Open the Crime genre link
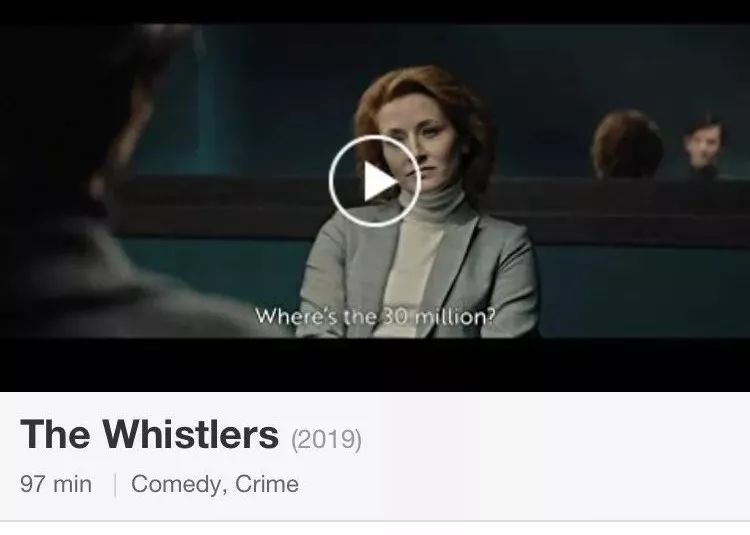750x535 pixels. coord(267,483)
